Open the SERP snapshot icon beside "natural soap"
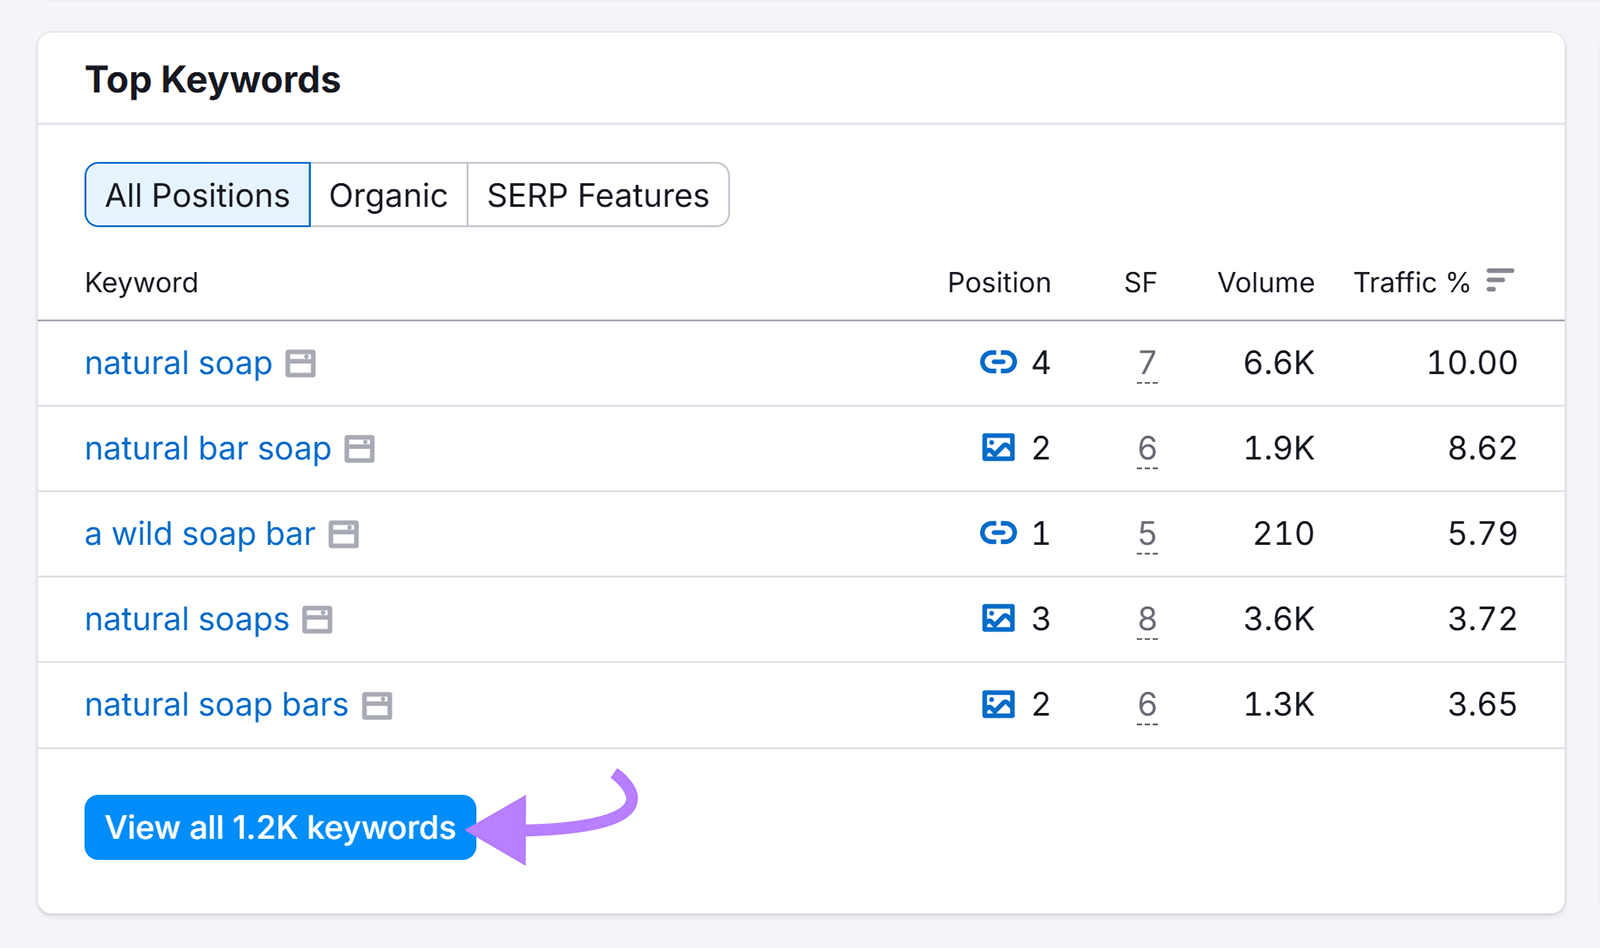 [300, 363]
